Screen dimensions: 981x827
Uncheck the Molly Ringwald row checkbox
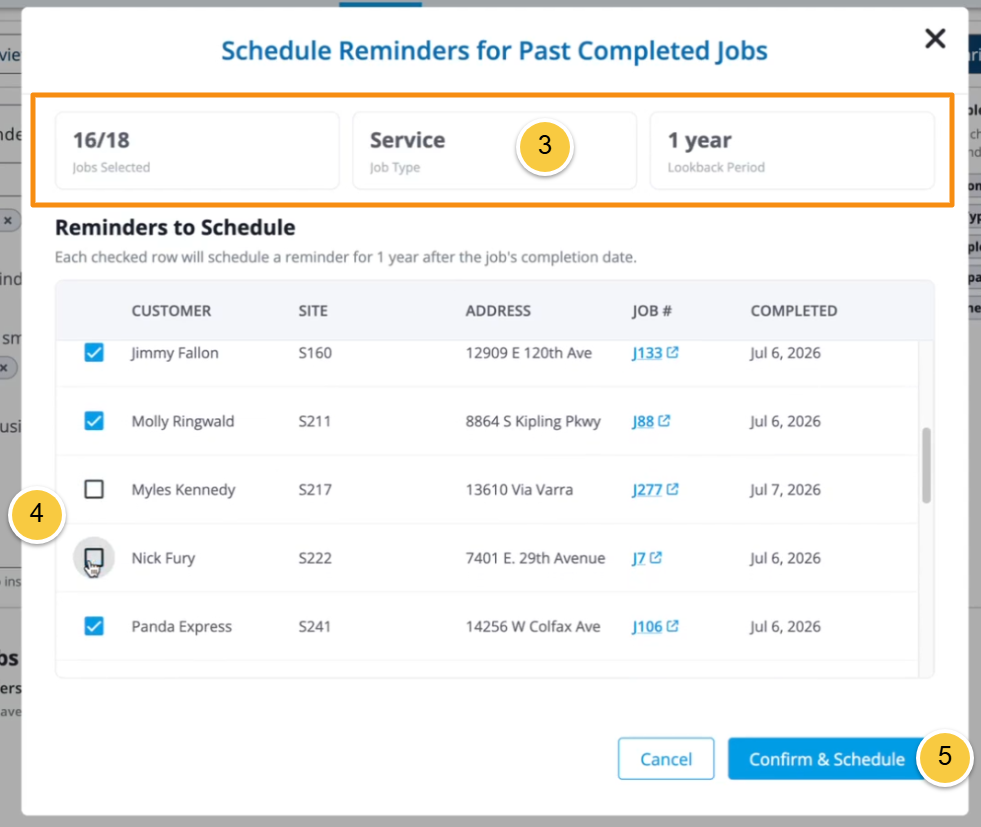[94, 421]
